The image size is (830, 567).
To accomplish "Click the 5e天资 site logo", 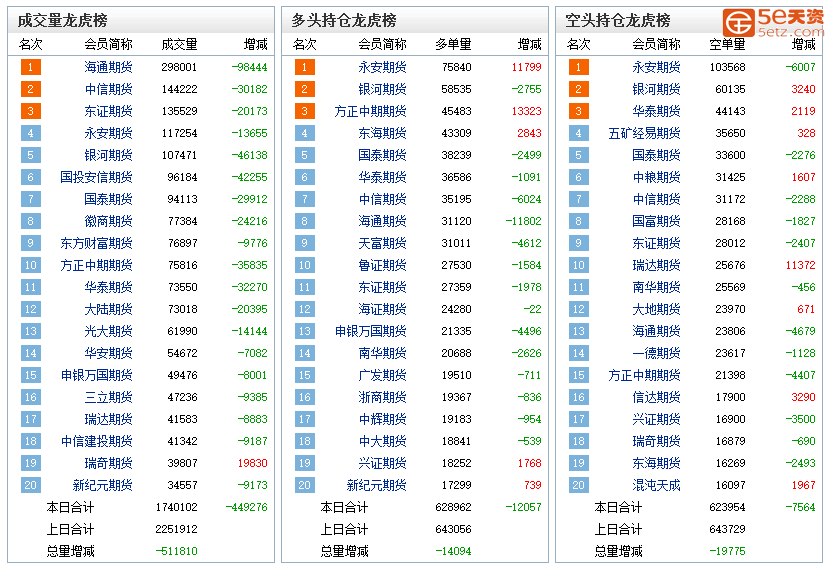I will coord(773,23).
